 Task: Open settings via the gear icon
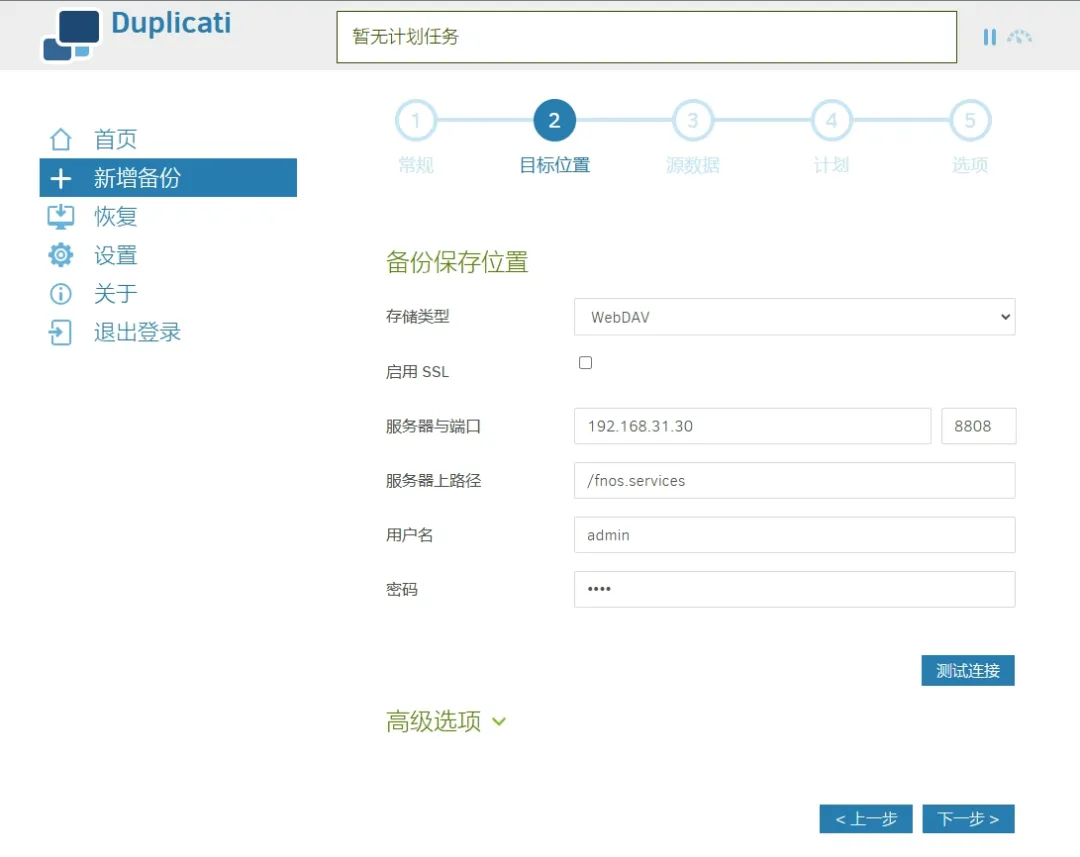pyautogui.click(x=61, y=255)
